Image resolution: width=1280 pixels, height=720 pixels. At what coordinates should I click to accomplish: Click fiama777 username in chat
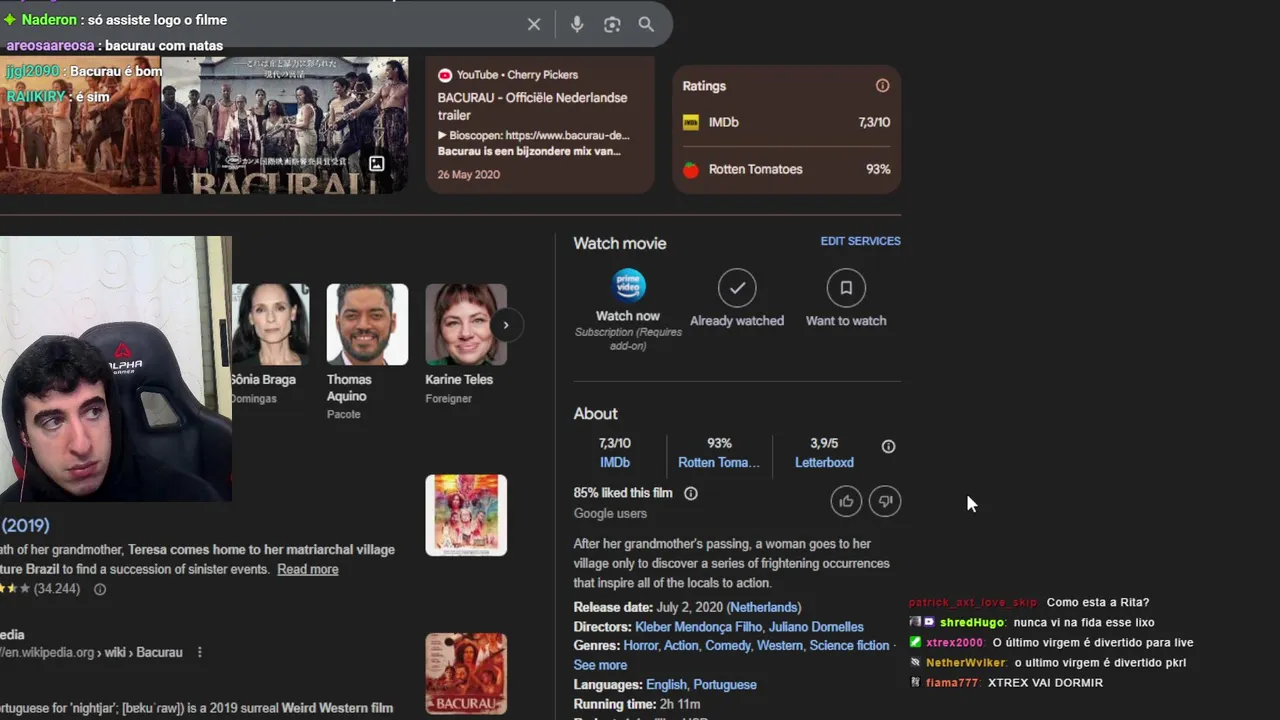tap(952, 683)
